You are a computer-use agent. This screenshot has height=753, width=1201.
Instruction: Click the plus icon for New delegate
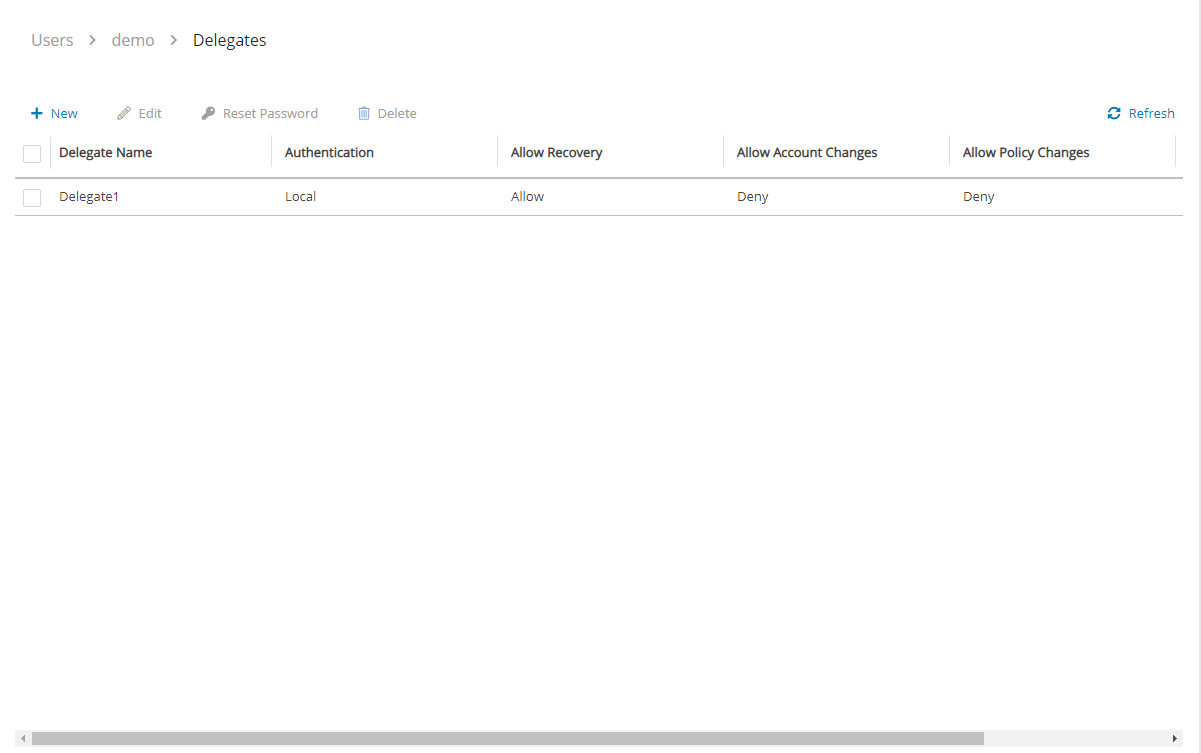(37, 113)
